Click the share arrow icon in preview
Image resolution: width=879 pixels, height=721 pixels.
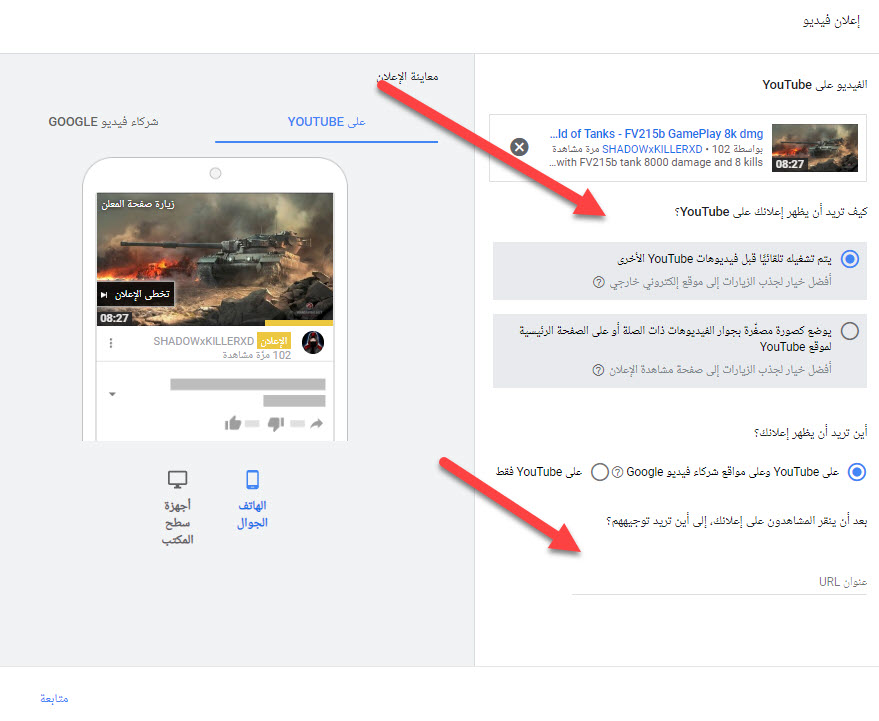pos(317,423)
